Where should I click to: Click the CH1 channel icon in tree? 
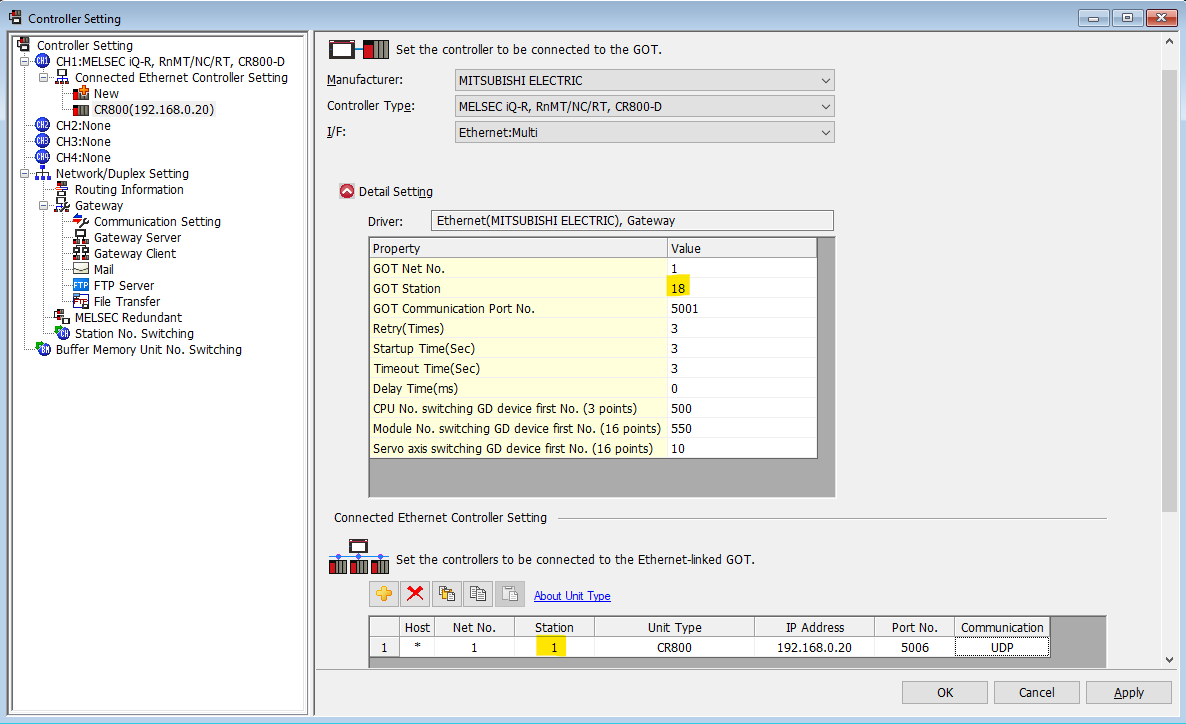[43, 61]
